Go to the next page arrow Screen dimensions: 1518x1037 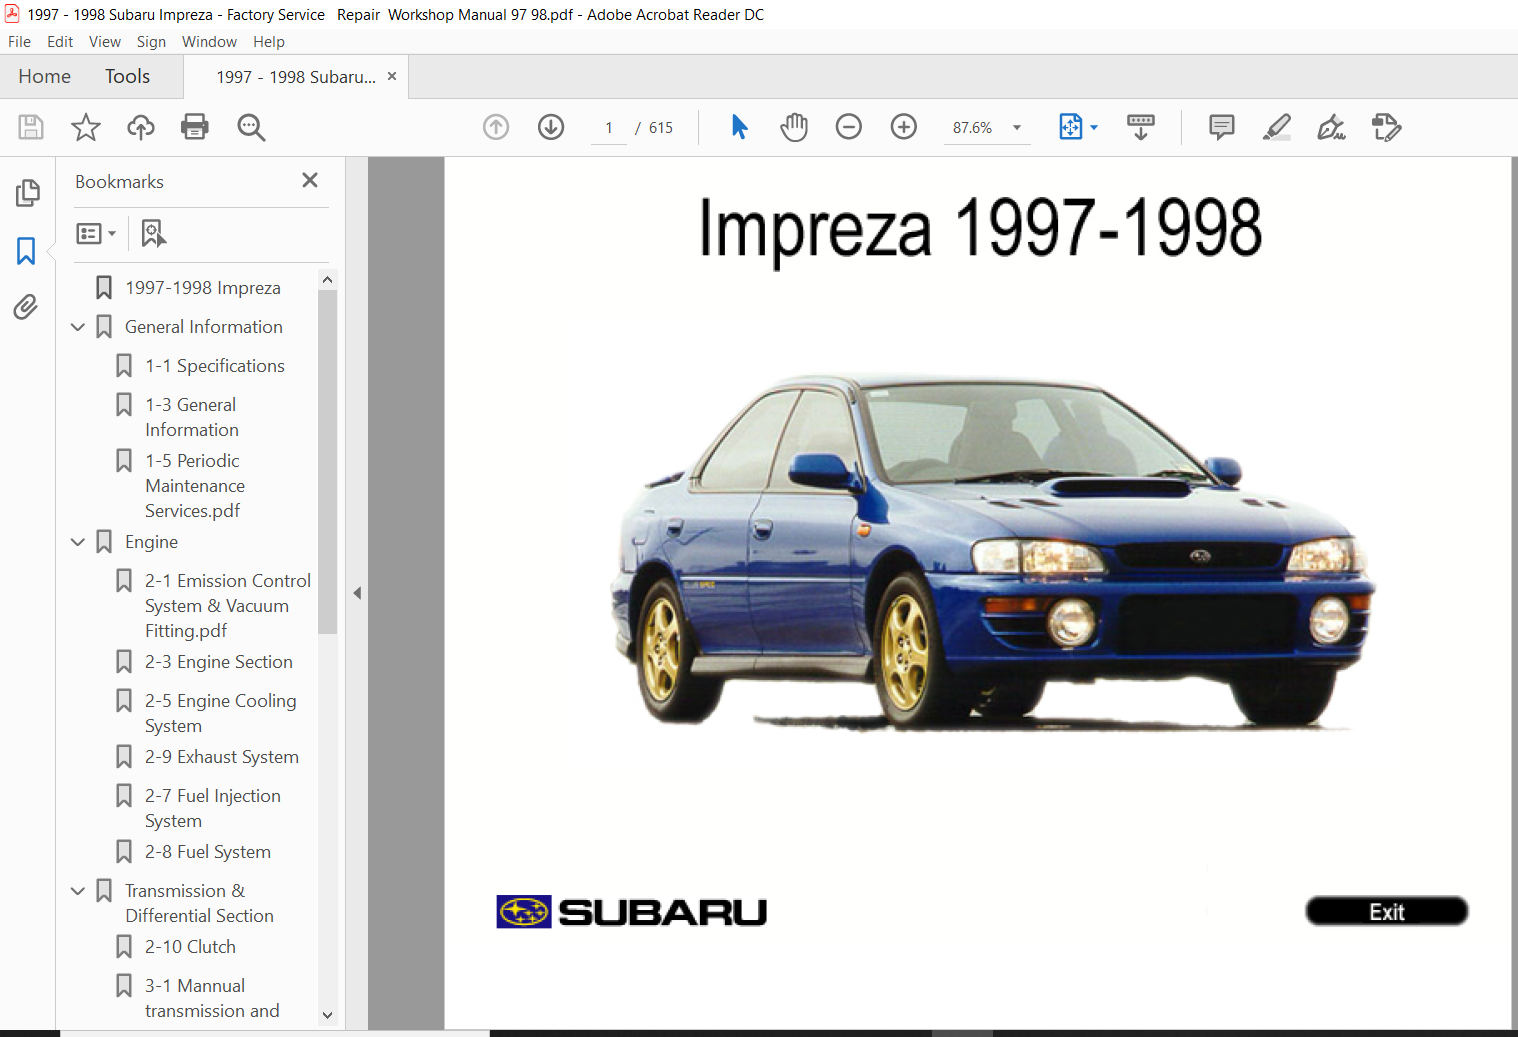pyautogui.click(x=551, y=127)
